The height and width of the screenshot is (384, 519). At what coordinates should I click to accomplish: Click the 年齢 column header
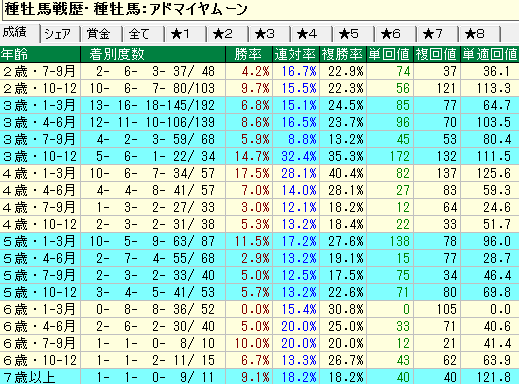[40, 54]
